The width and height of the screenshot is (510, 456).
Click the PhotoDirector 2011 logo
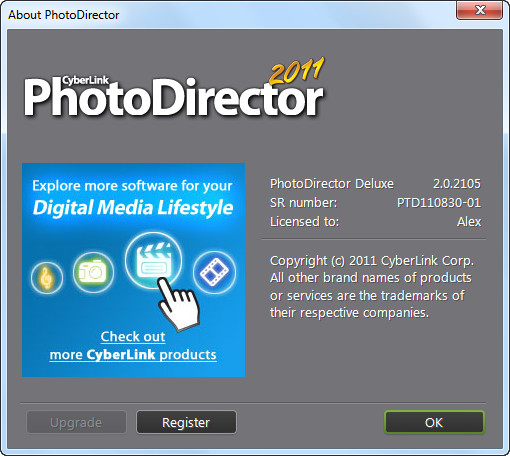(174, 88)
